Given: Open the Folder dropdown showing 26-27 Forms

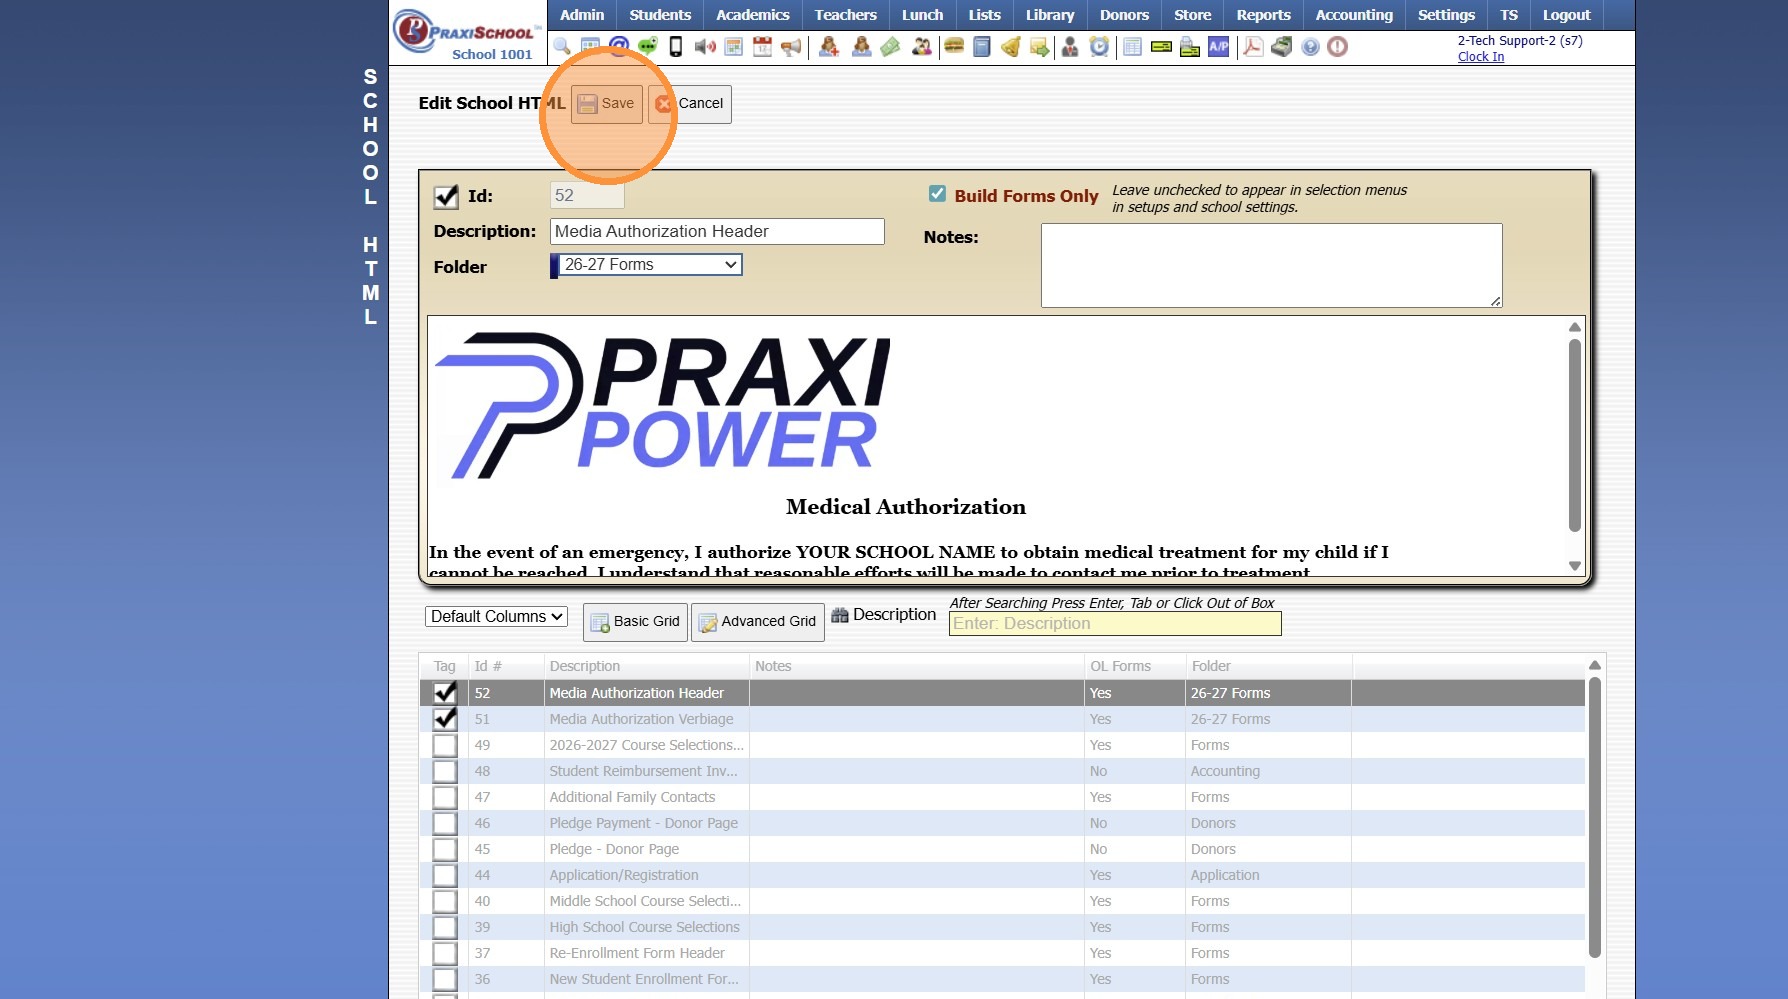Looking at the screenshot, I should click(650, 265).
